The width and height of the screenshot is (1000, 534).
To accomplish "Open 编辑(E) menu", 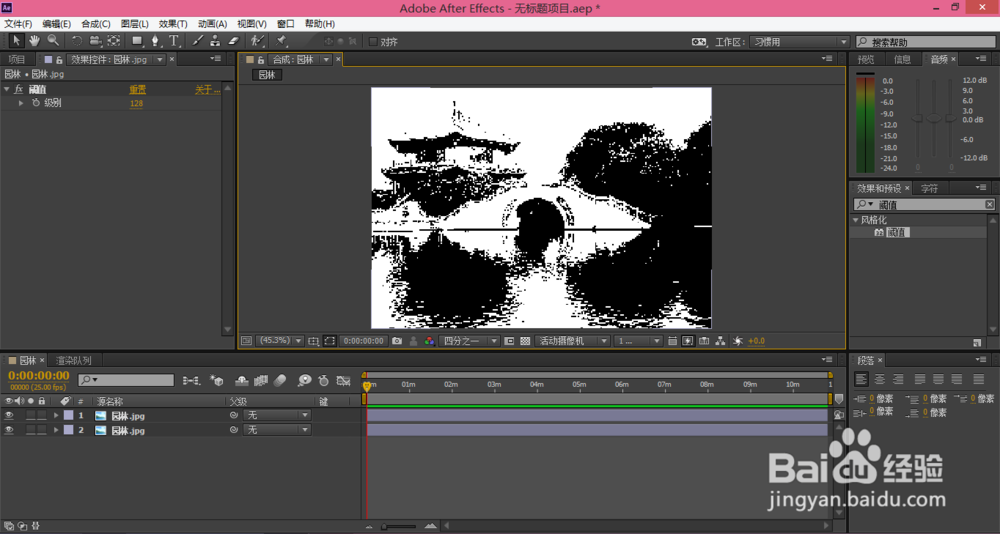I will pos(57,24).
